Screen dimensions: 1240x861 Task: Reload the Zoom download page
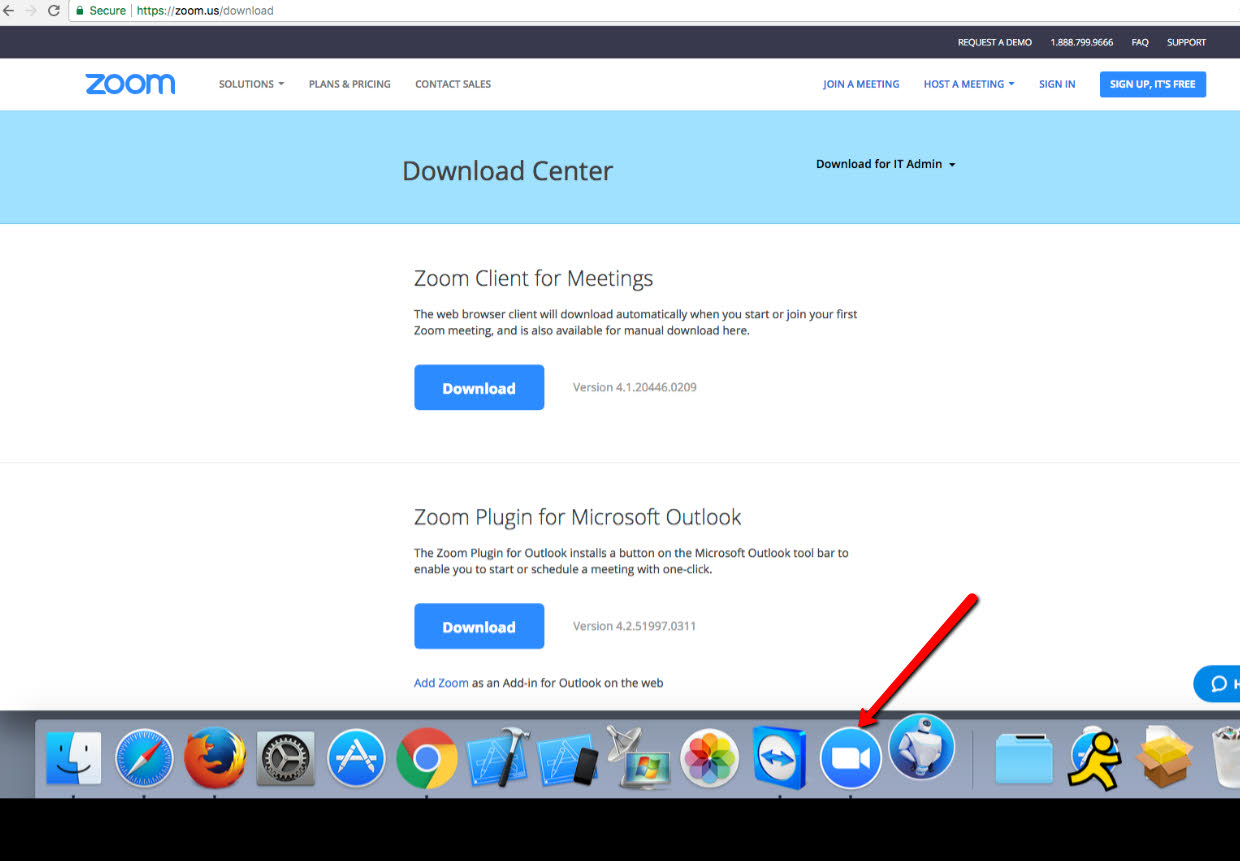pyautogui.click(x=54, y=11)
